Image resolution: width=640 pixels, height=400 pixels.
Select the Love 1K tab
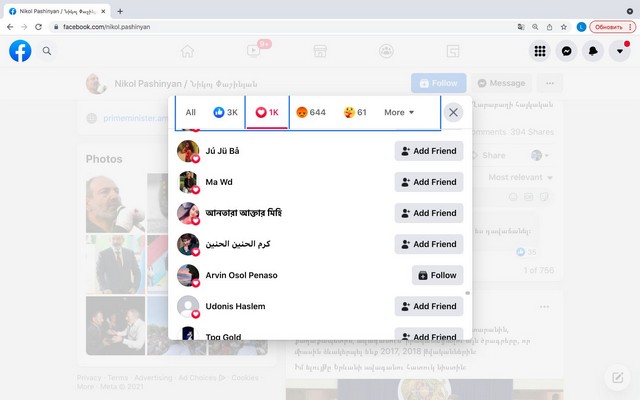267,112
